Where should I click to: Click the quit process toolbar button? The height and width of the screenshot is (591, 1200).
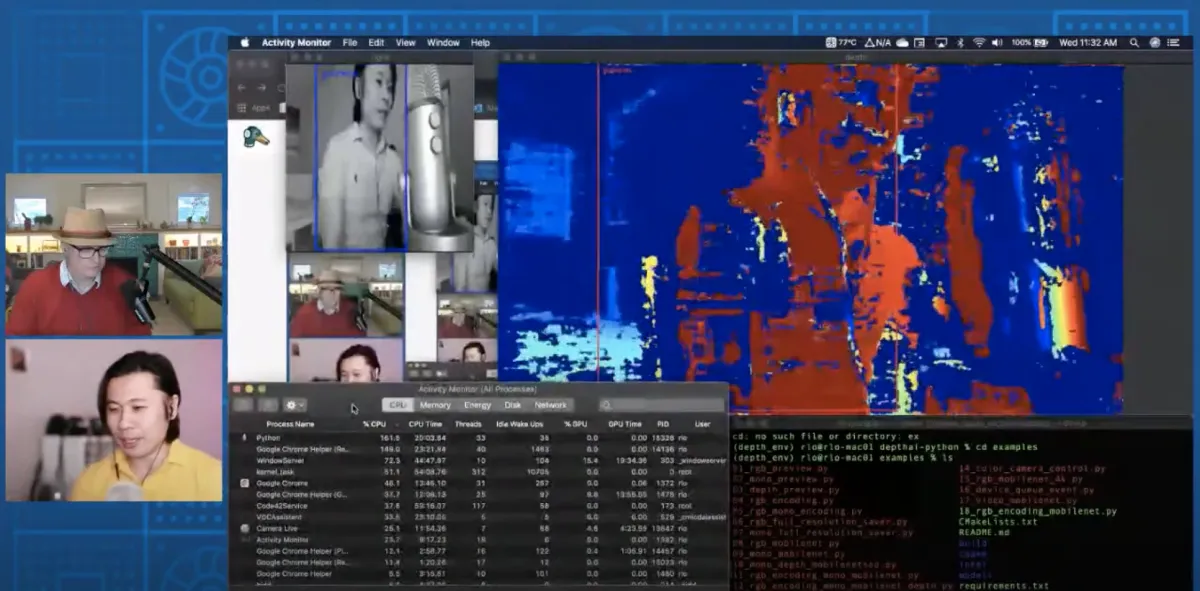[243, 405]
